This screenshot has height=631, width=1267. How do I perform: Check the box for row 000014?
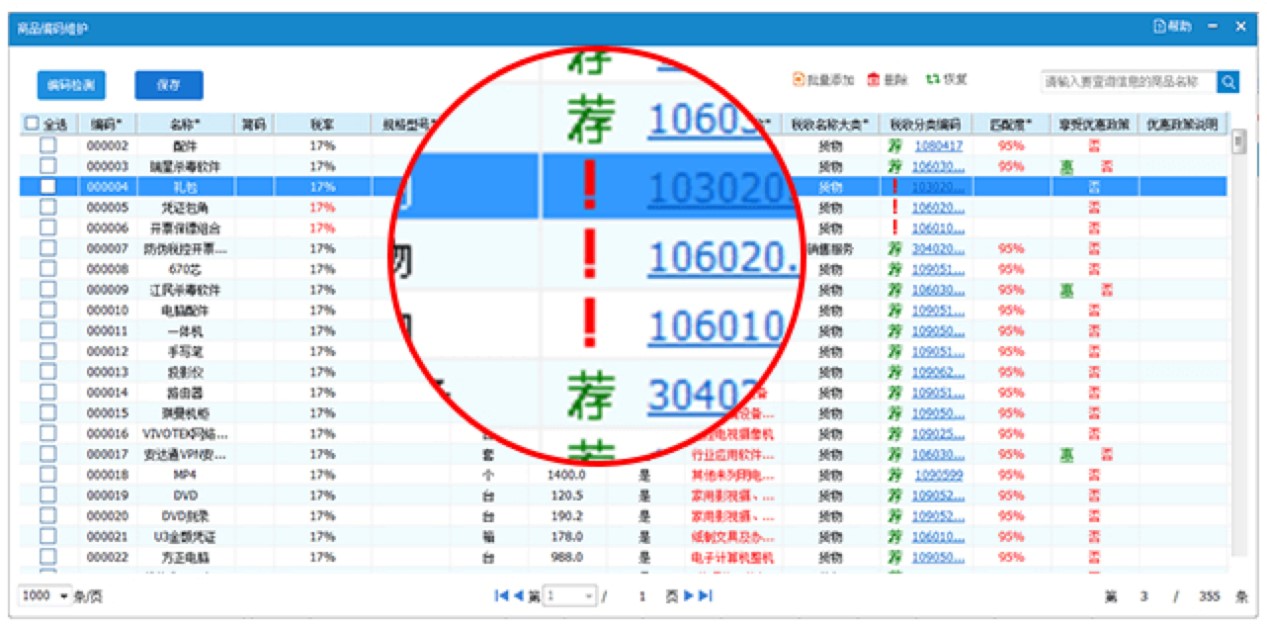48,393
